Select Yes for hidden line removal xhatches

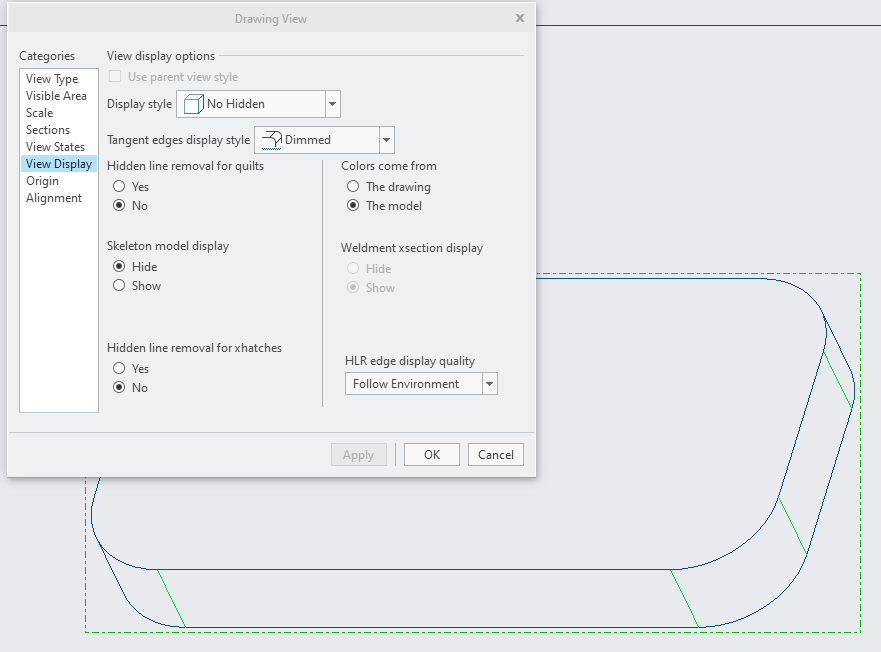coord(120,369)
